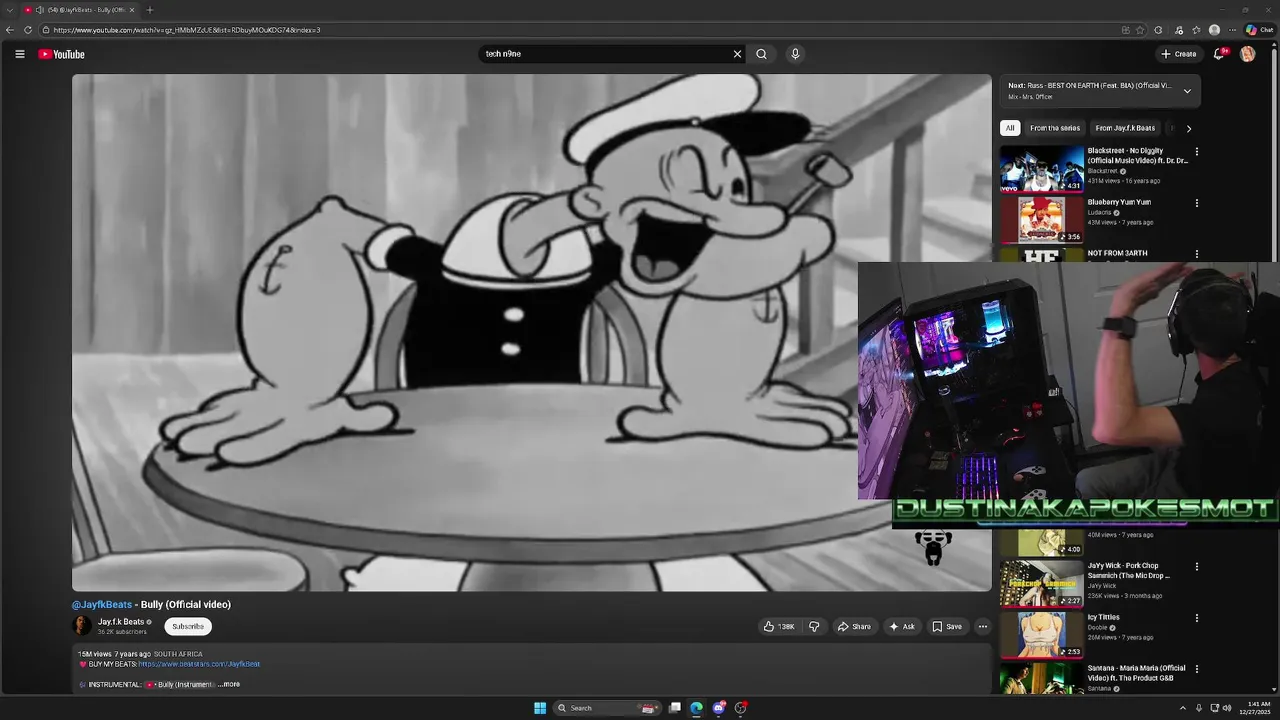The image size is (1280, 720).
Task: Open the YouTube guide hamburger menu
Action: [19, 54]
